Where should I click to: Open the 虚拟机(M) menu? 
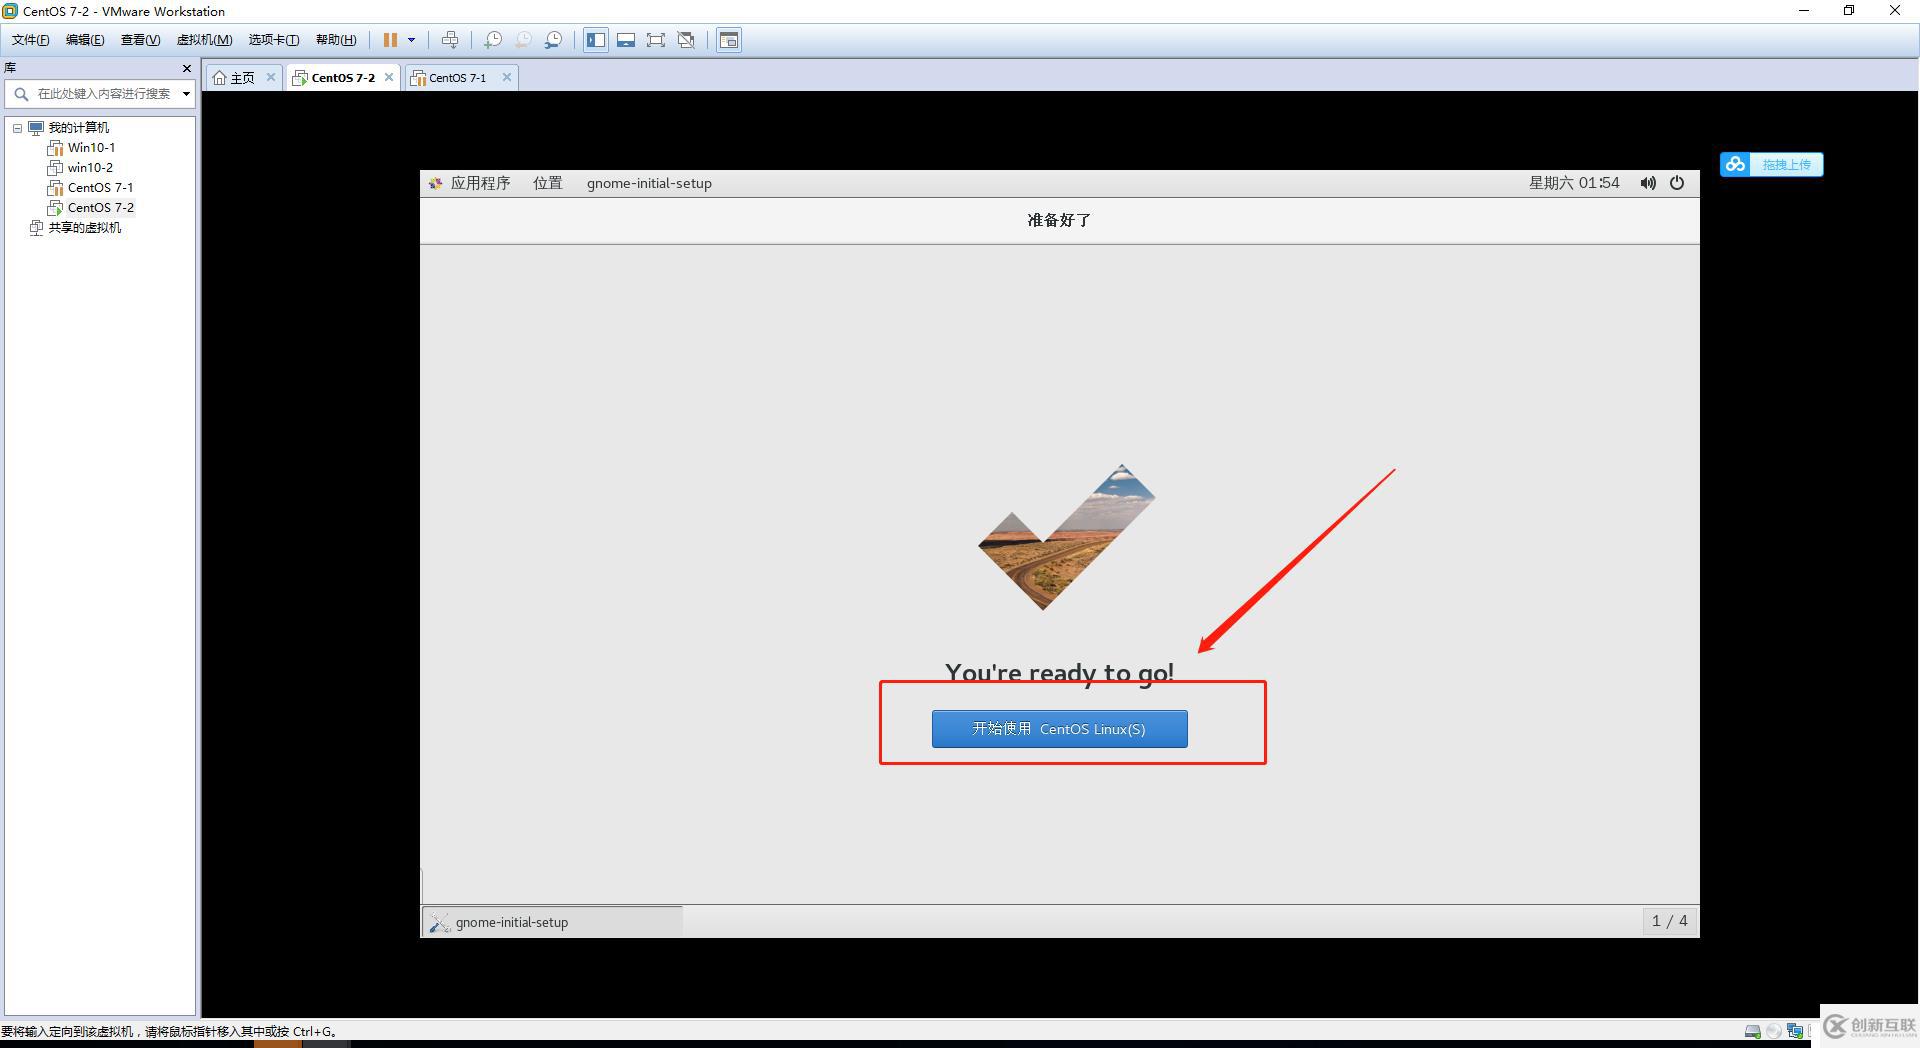click(204, 40)
